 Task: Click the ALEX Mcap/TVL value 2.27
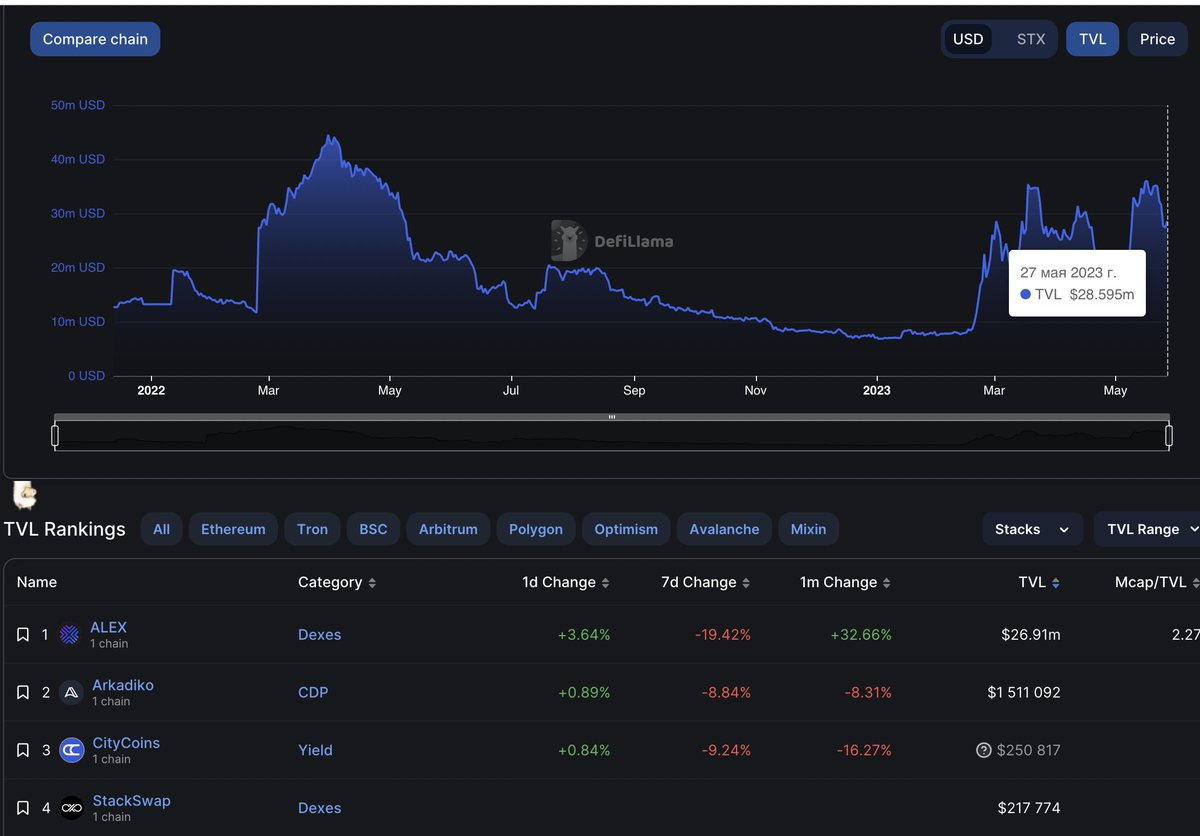click(1185, 635)
